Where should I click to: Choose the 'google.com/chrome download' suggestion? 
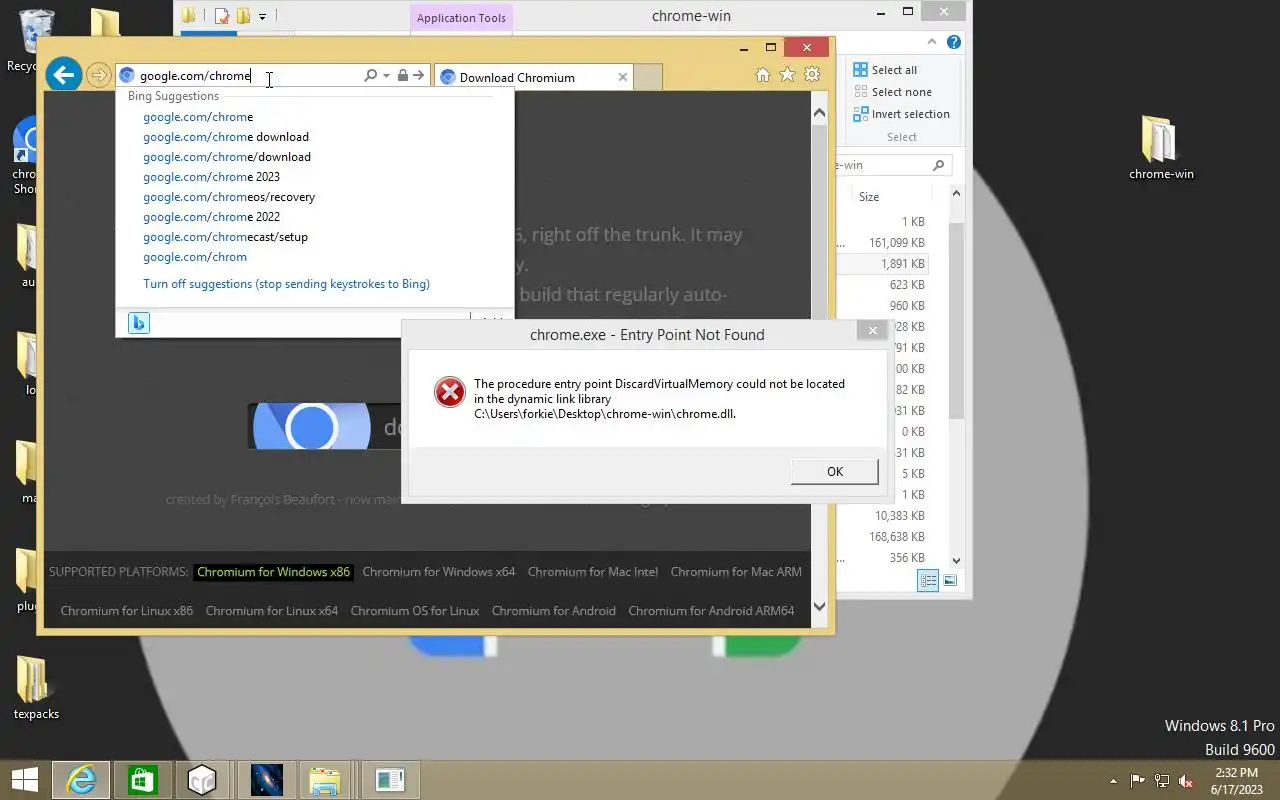pos(226,137)
